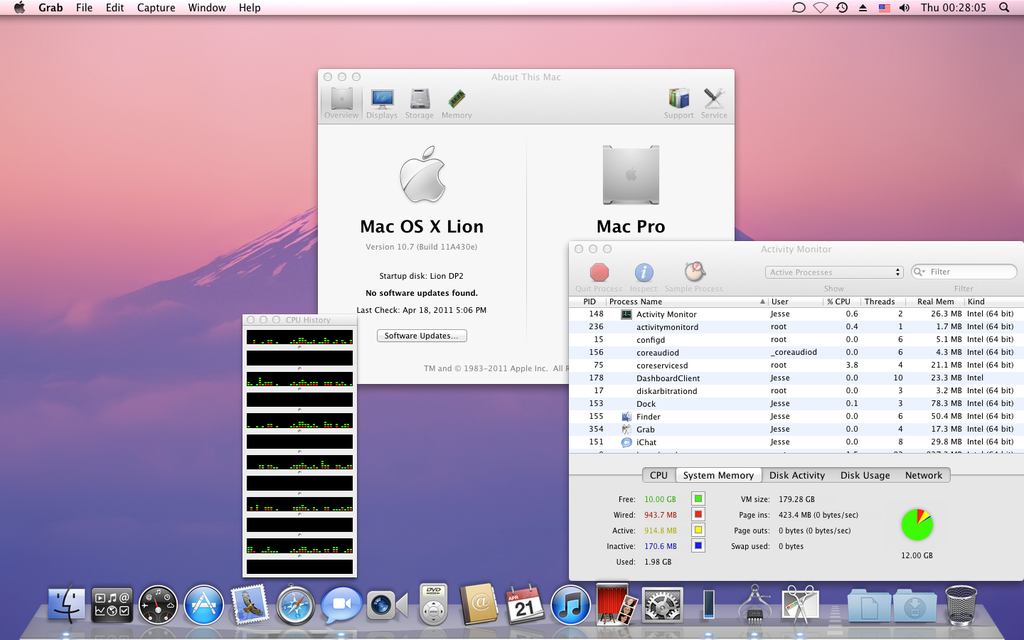Open the Documents stack in the Dock
Screen dimensions: 1024x640
coord(869,605)
